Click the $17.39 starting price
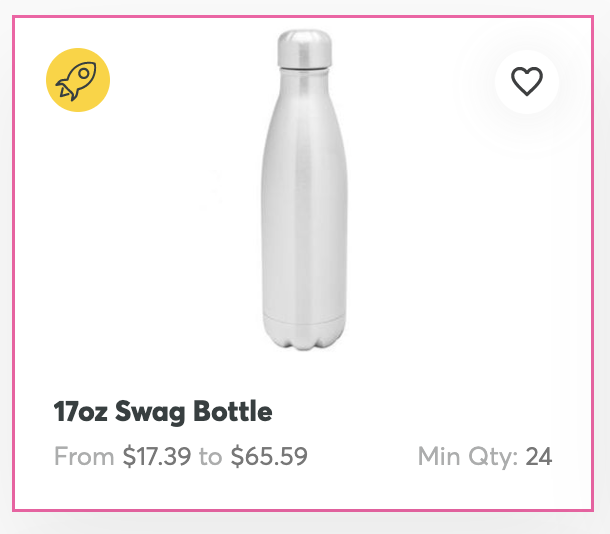This screenshot has height=534, width=610. pyautogui.click(x=157, y=457)
